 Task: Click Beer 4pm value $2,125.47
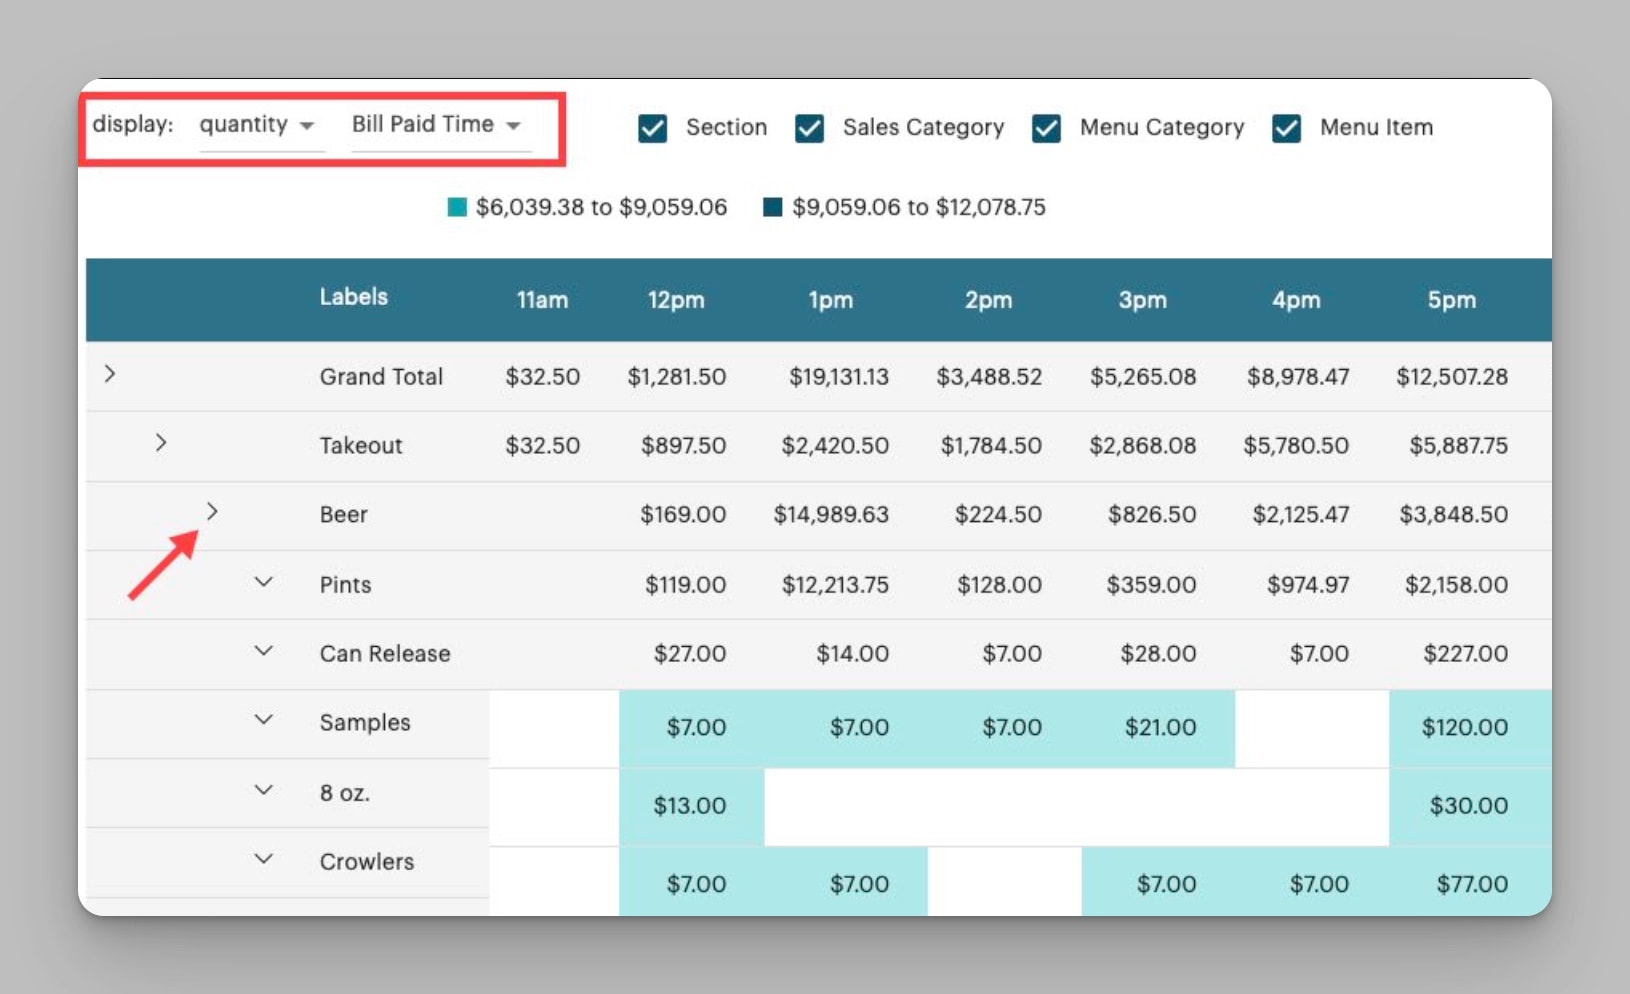pyautogui.click(x=1301, y=515)
